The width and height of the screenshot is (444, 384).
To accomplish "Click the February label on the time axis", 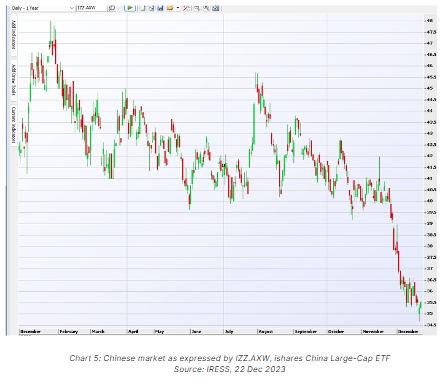I will pyautogui.click(x=69, y=331).
